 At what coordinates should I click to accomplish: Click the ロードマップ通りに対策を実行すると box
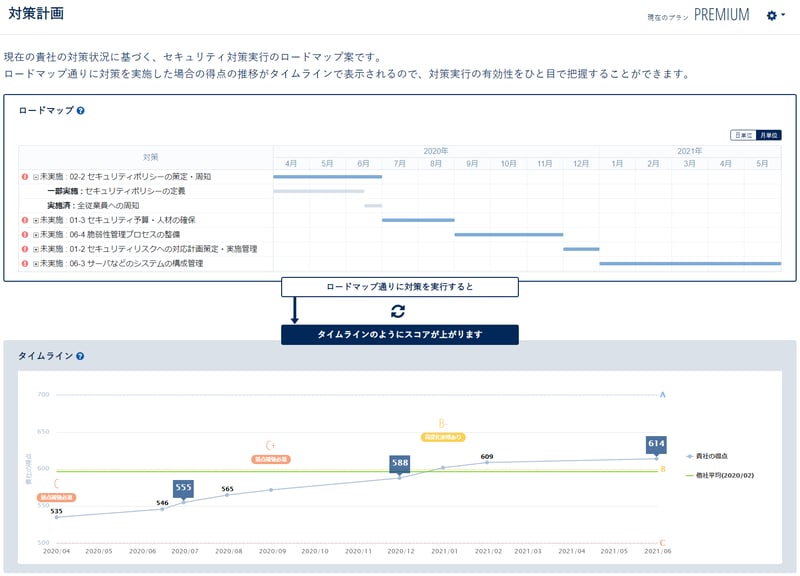[399, 287]
